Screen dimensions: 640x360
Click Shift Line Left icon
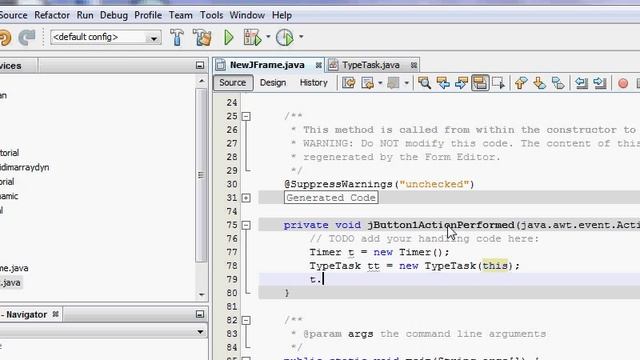click(x=581, y=83)
